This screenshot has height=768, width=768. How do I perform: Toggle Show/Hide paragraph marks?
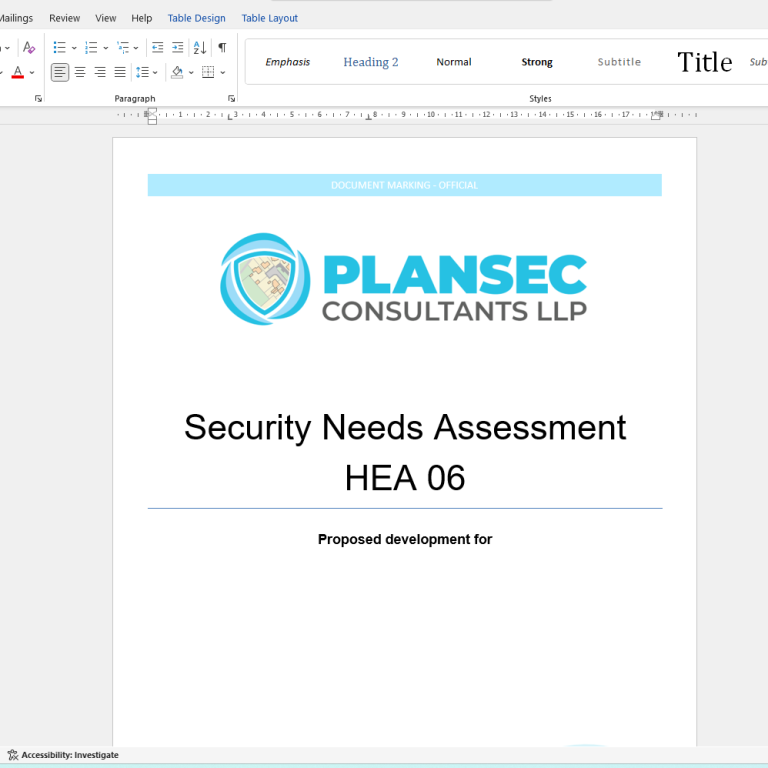click(222, 48)
